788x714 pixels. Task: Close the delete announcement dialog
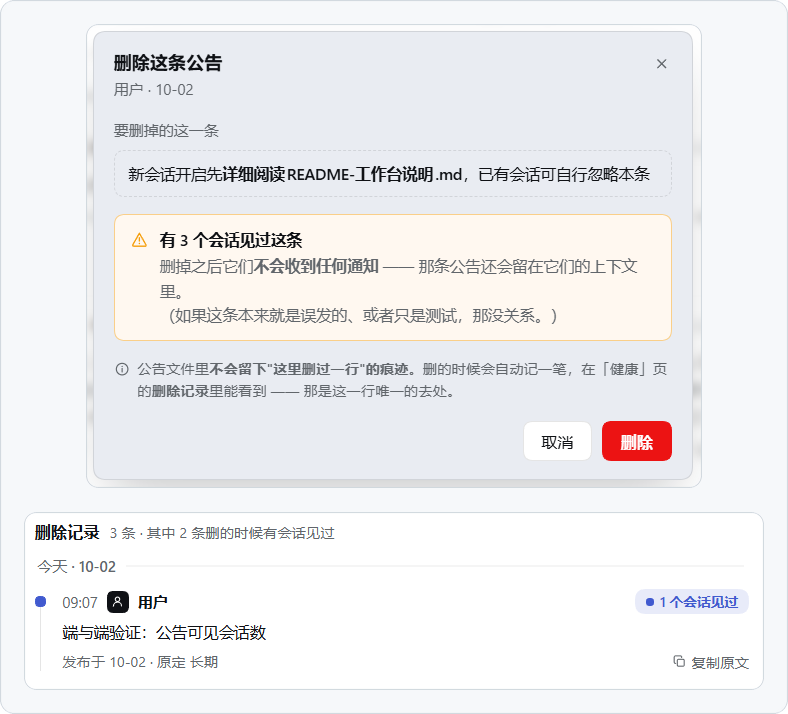(661, 64)
